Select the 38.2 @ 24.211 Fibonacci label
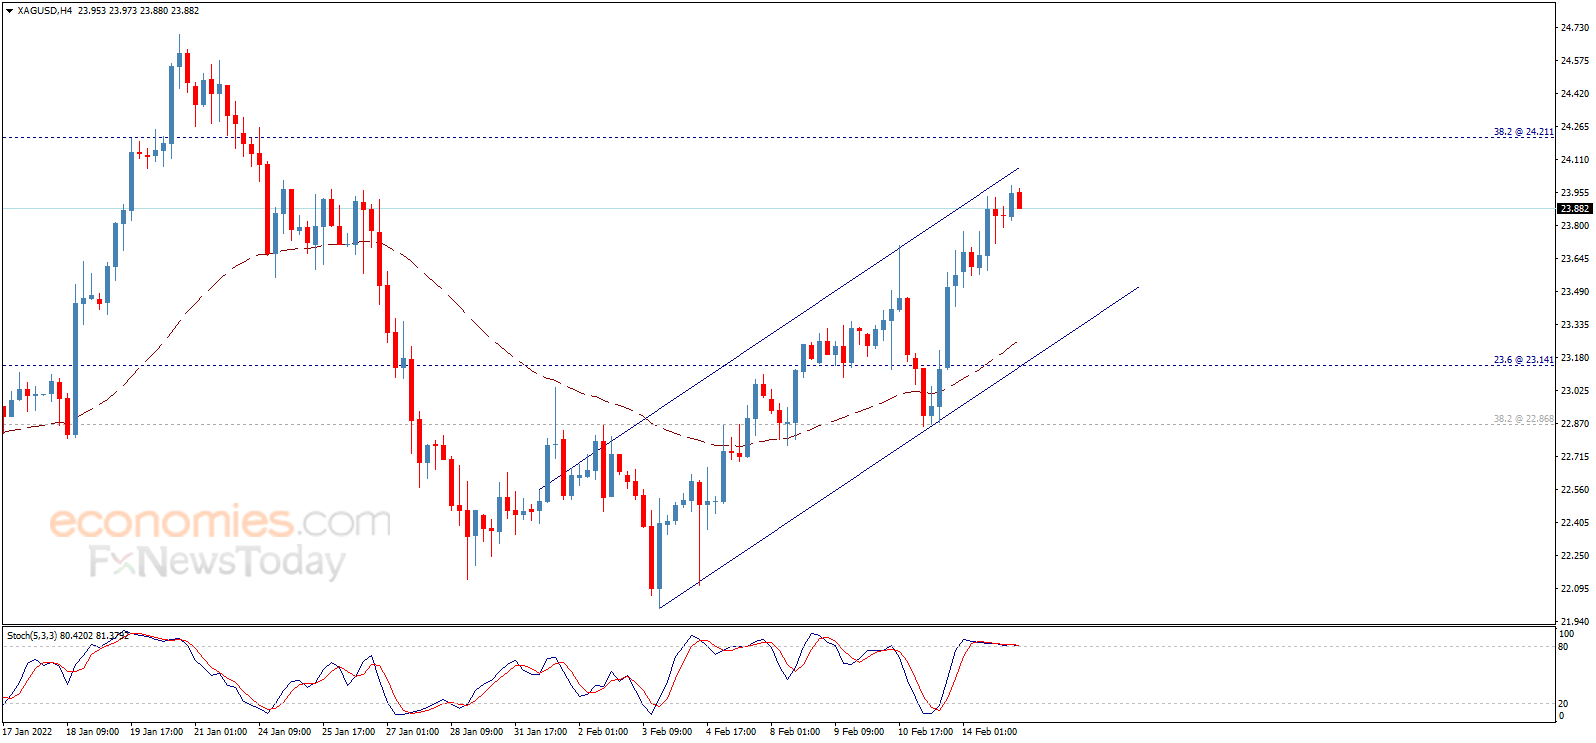Viewport: 1596px width, 743px height. 1523,132
